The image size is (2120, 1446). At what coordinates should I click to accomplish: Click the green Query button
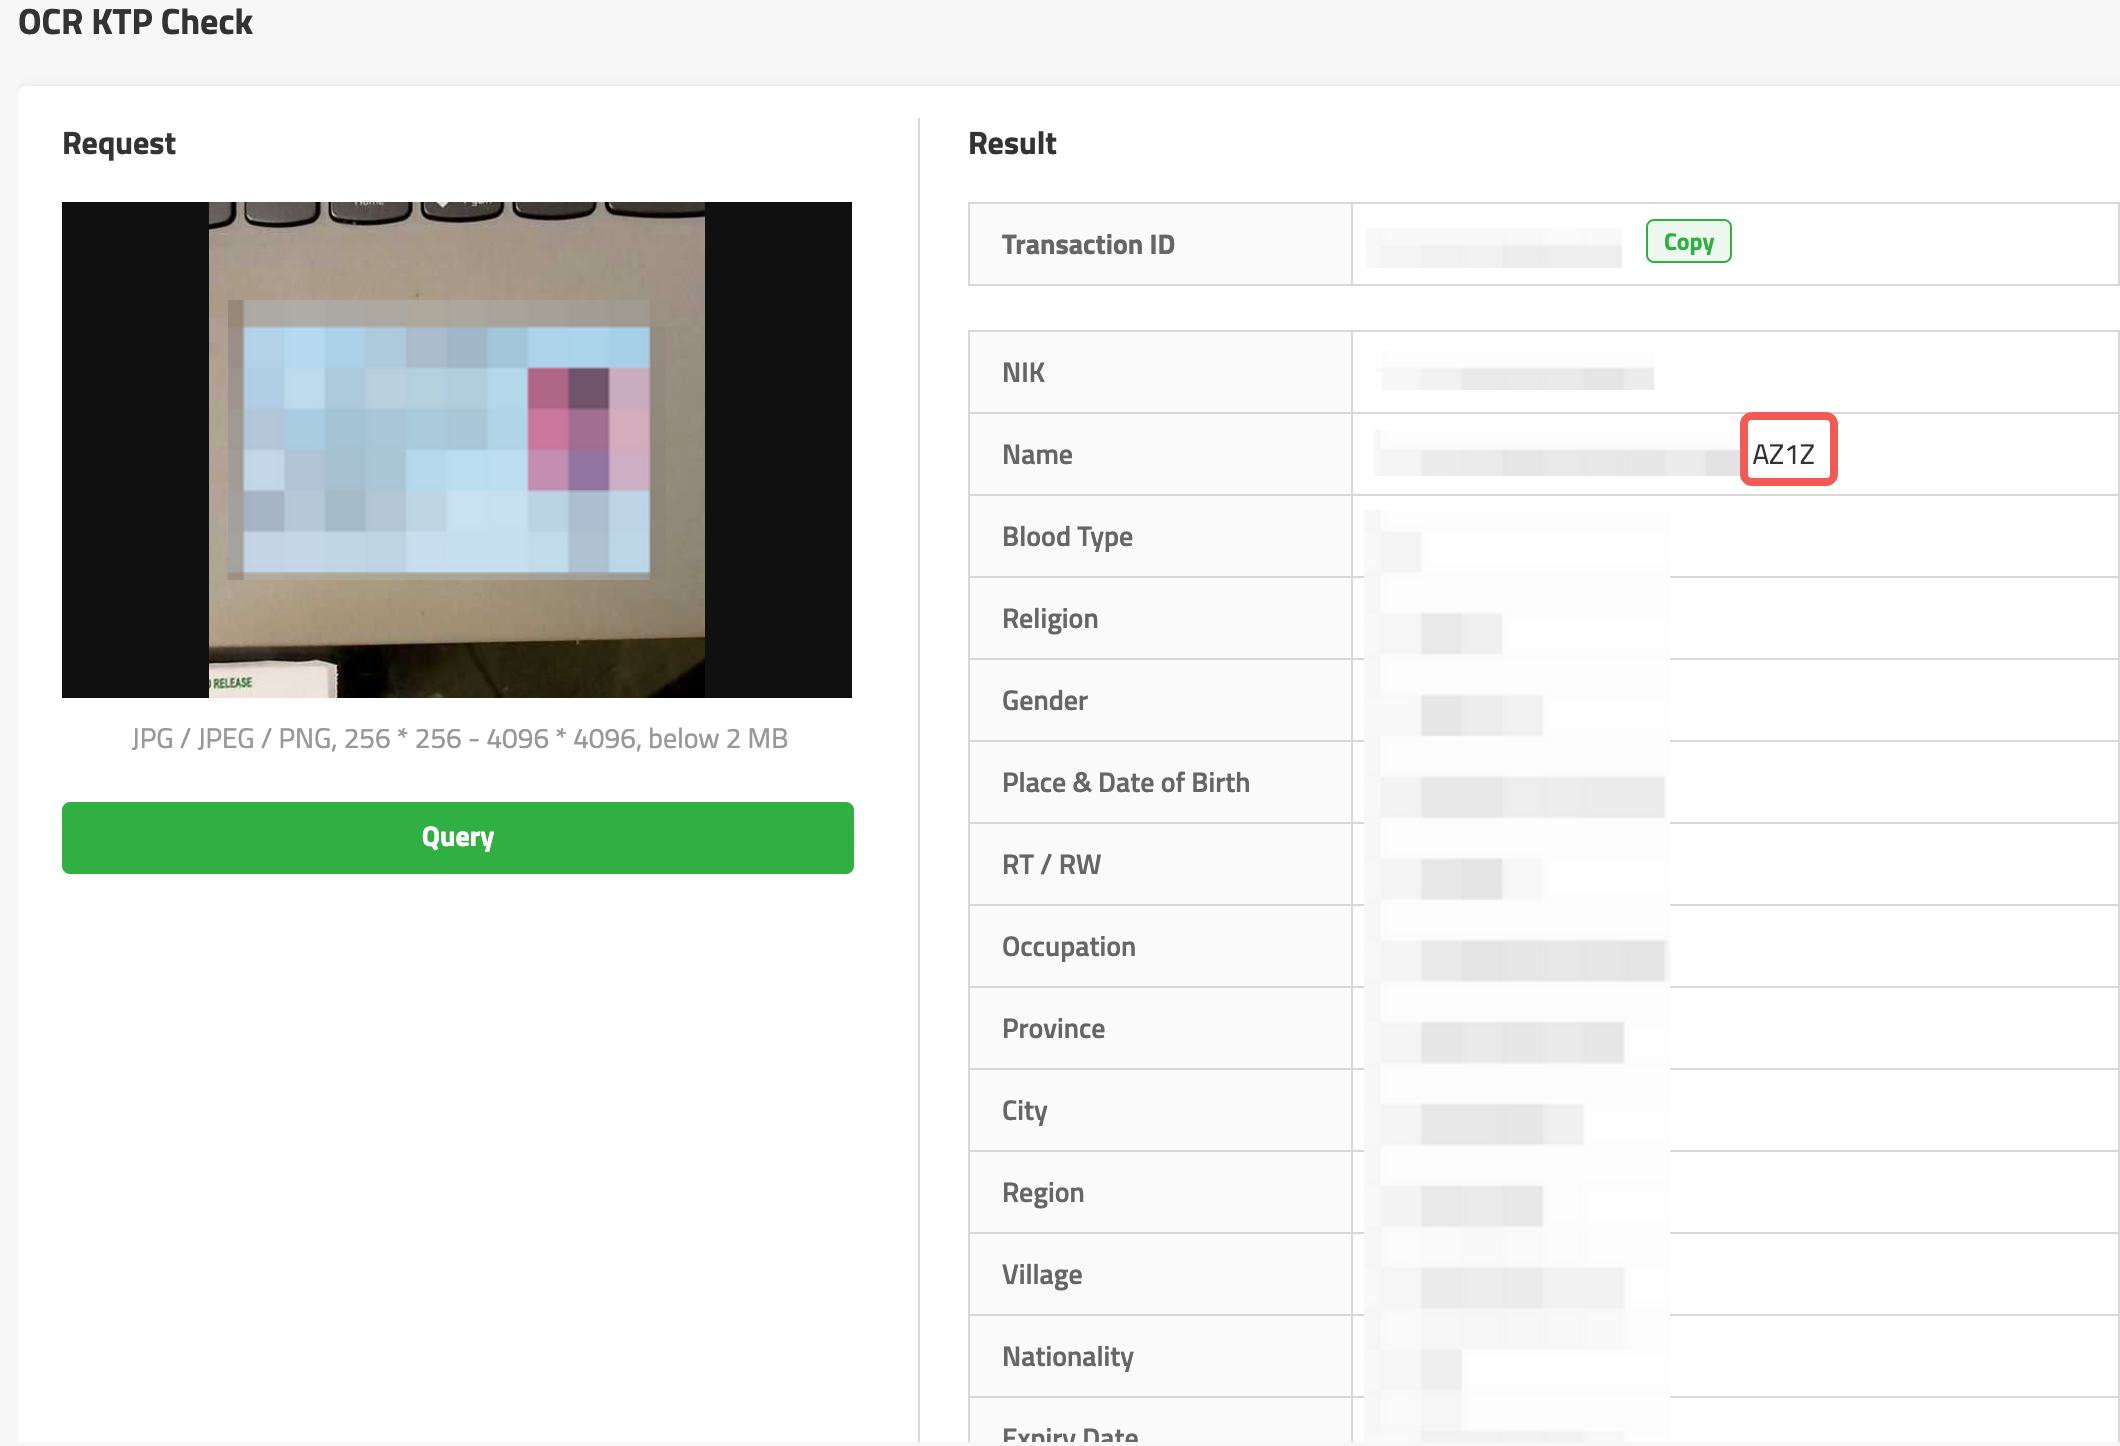tap(457, 837)
